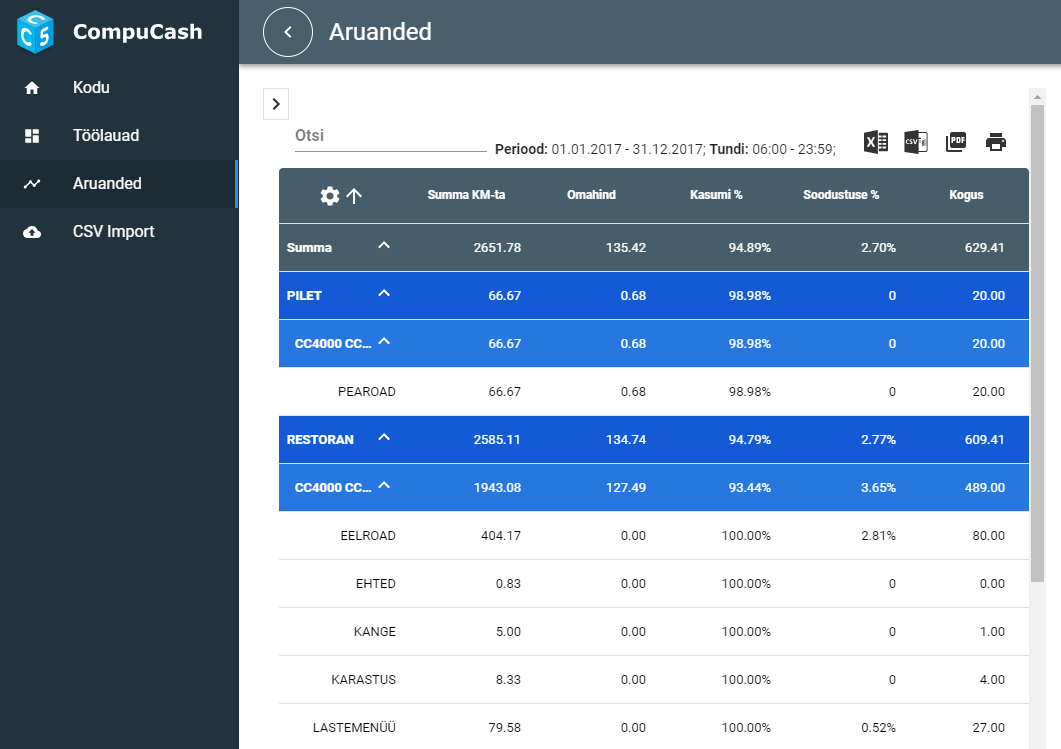The height and width of the screenshot is (749, 1061).
Task: Open CSV Import page
Action: [x=113, y=232]
